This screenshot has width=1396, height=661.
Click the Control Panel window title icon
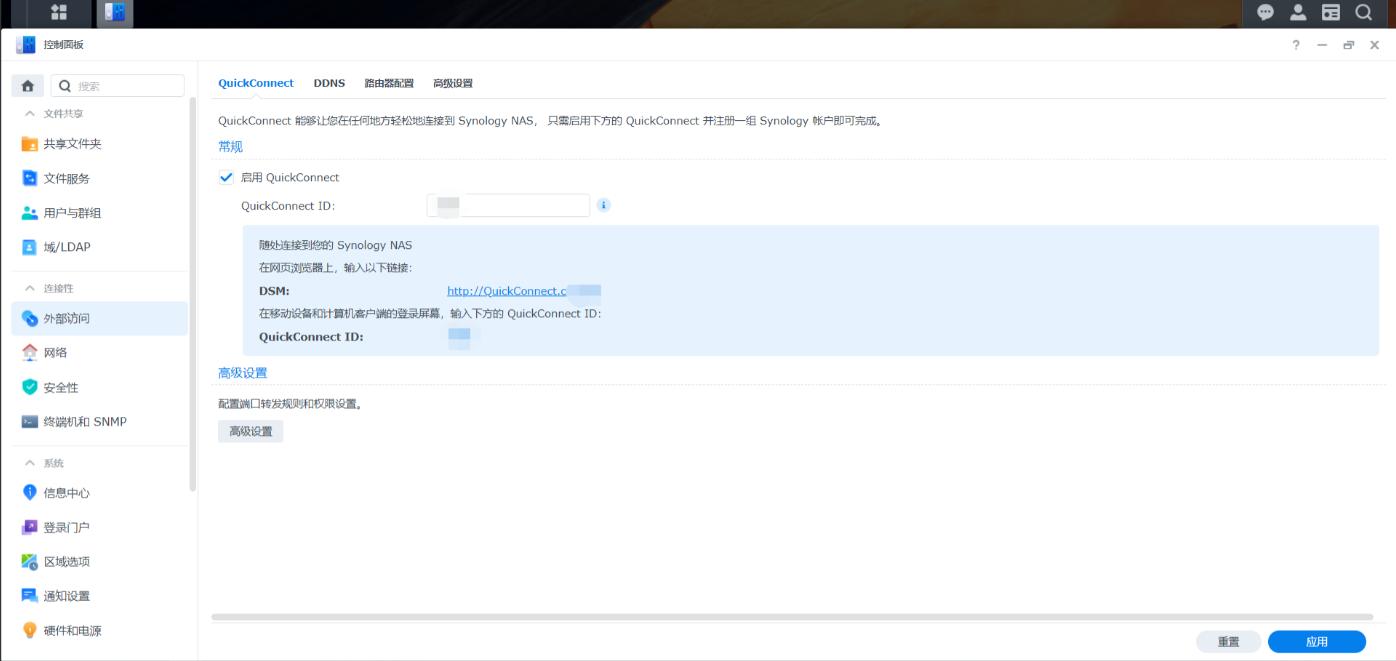(x=26, y=45)
